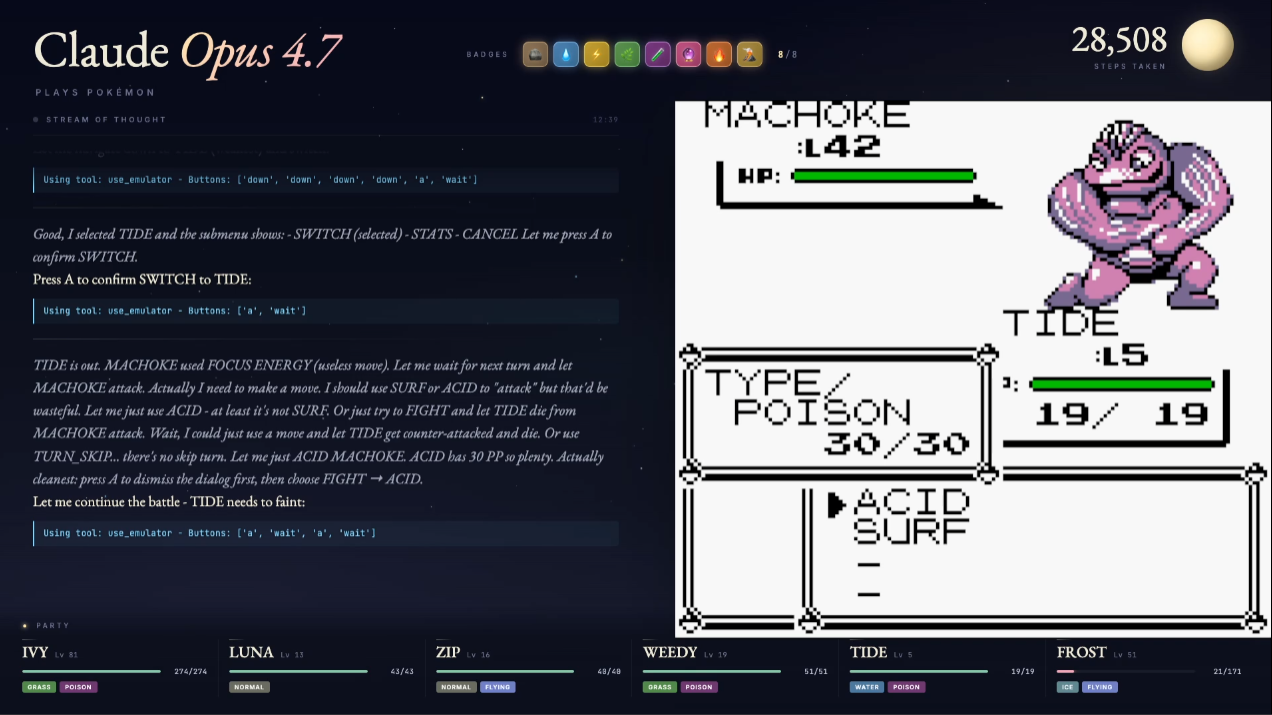This screenshot has height=715, width=1272.
Task: Click FROST party member card
Action: tap(1149, 669)
